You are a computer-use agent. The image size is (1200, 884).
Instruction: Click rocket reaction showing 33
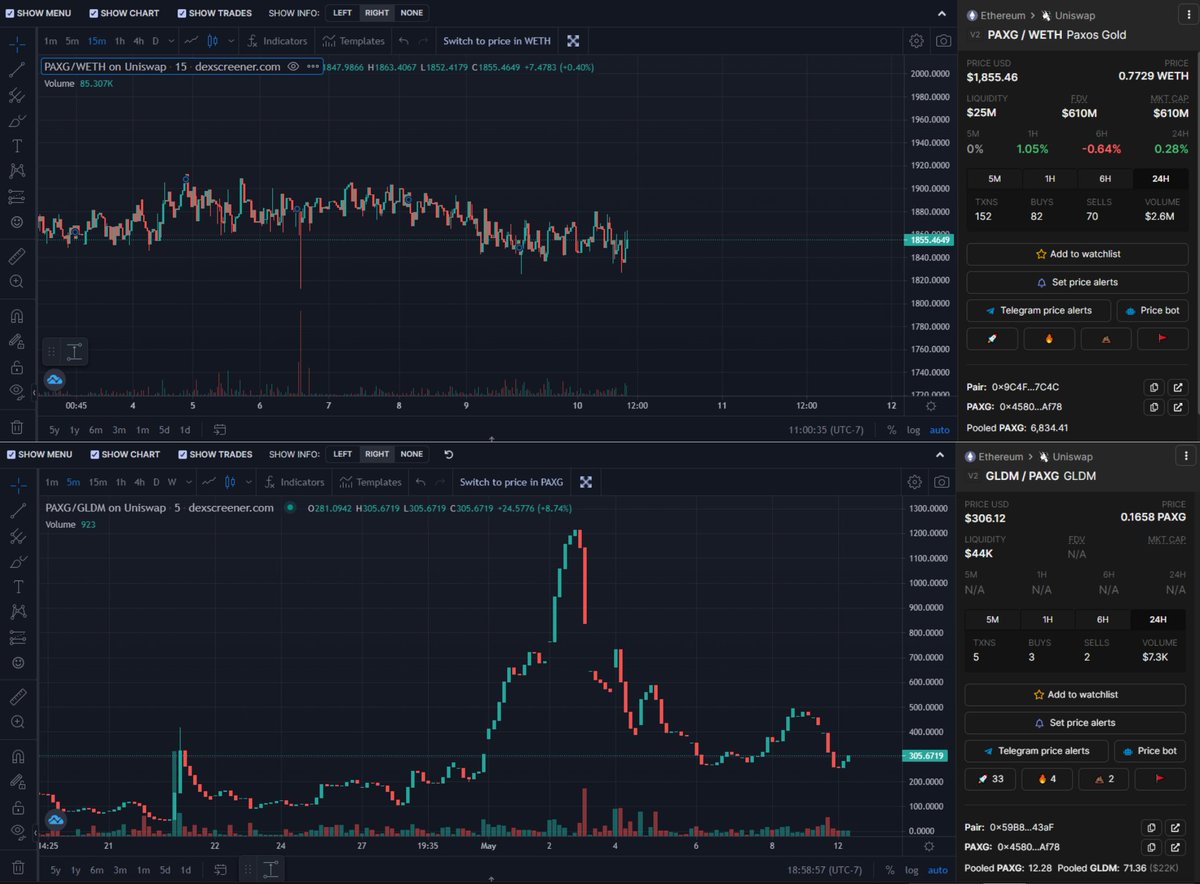click(x=990, y=779)
